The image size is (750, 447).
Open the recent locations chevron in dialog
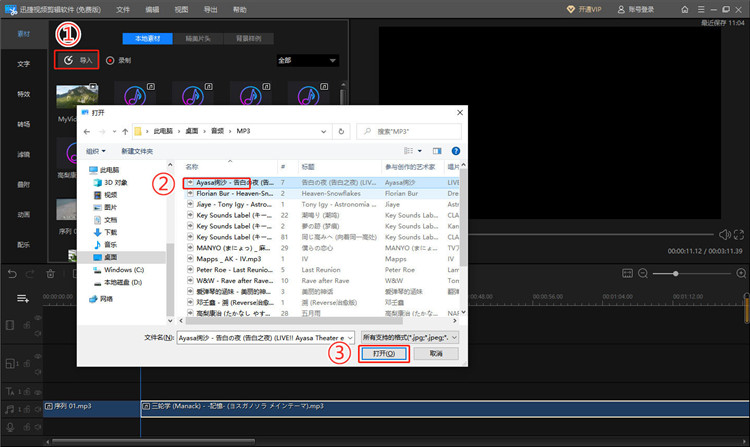[x=114, y=131]
